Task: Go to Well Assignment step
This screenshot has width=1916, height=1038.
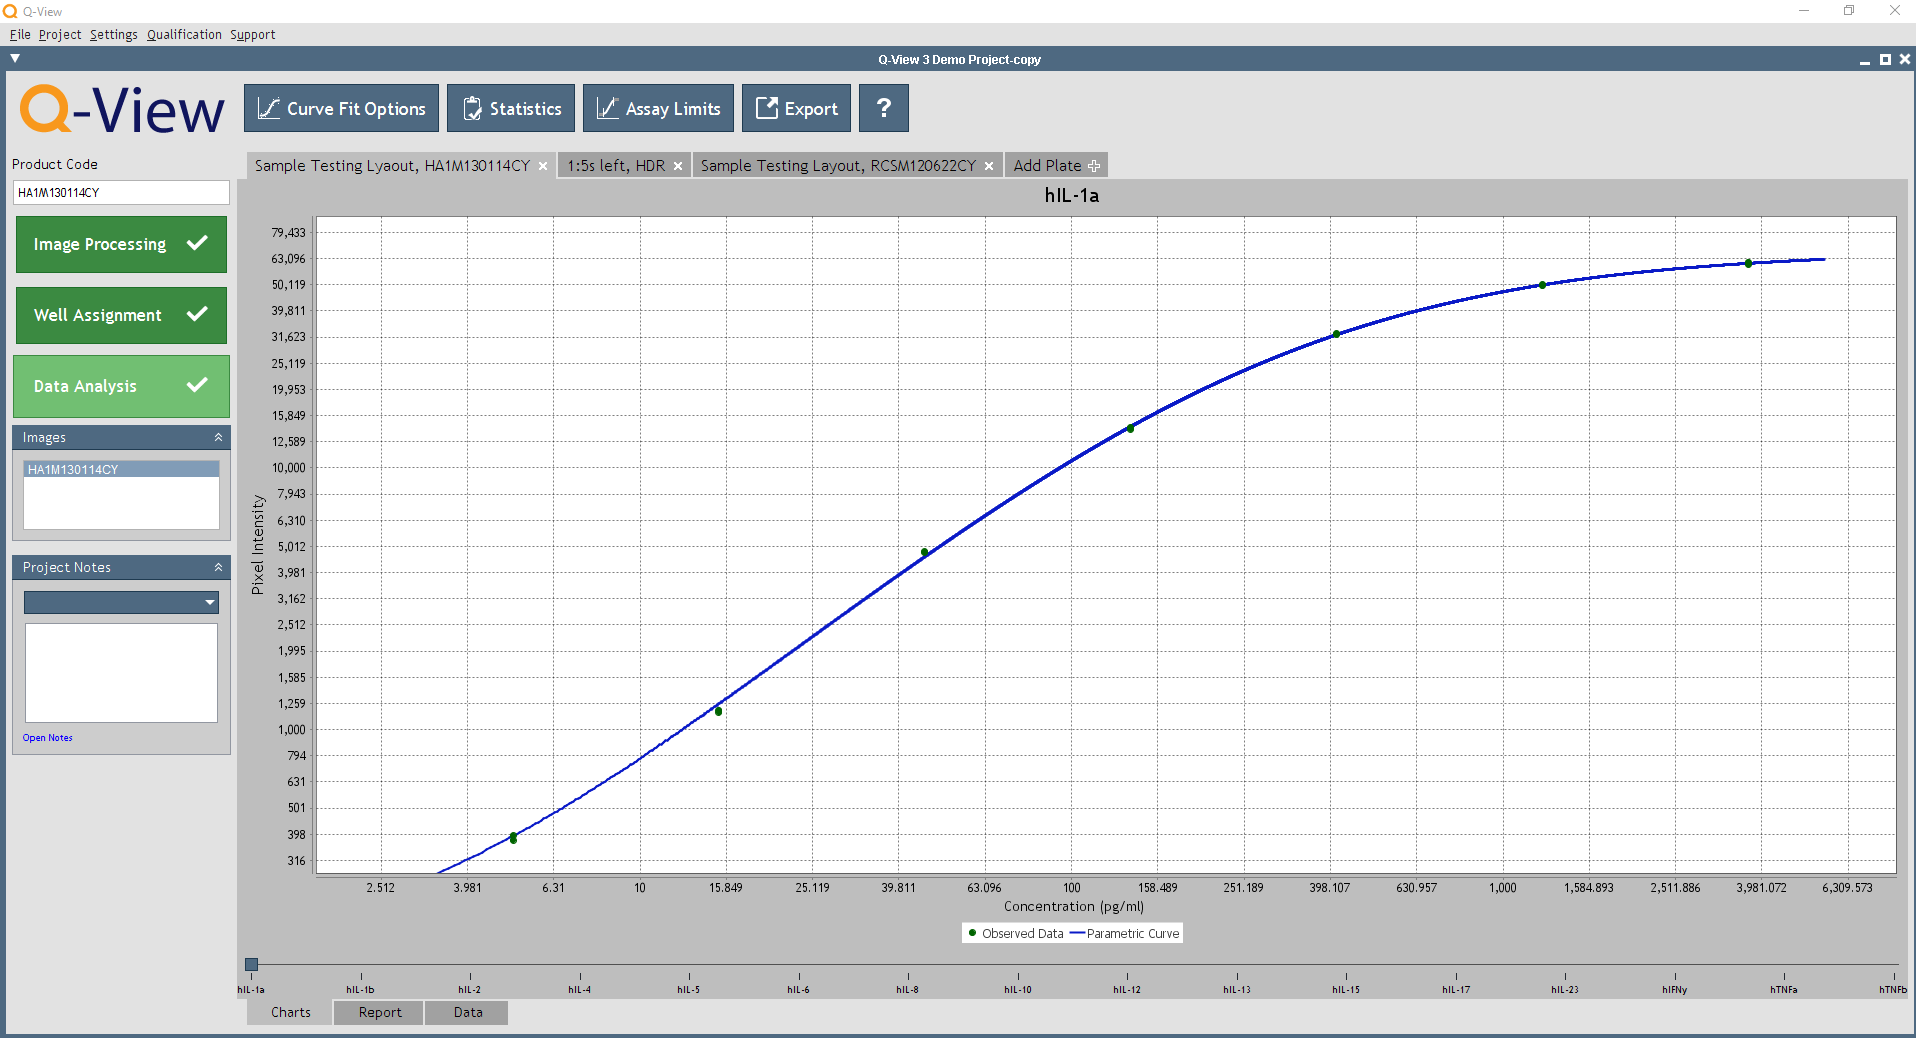Action: pos(121,315)
